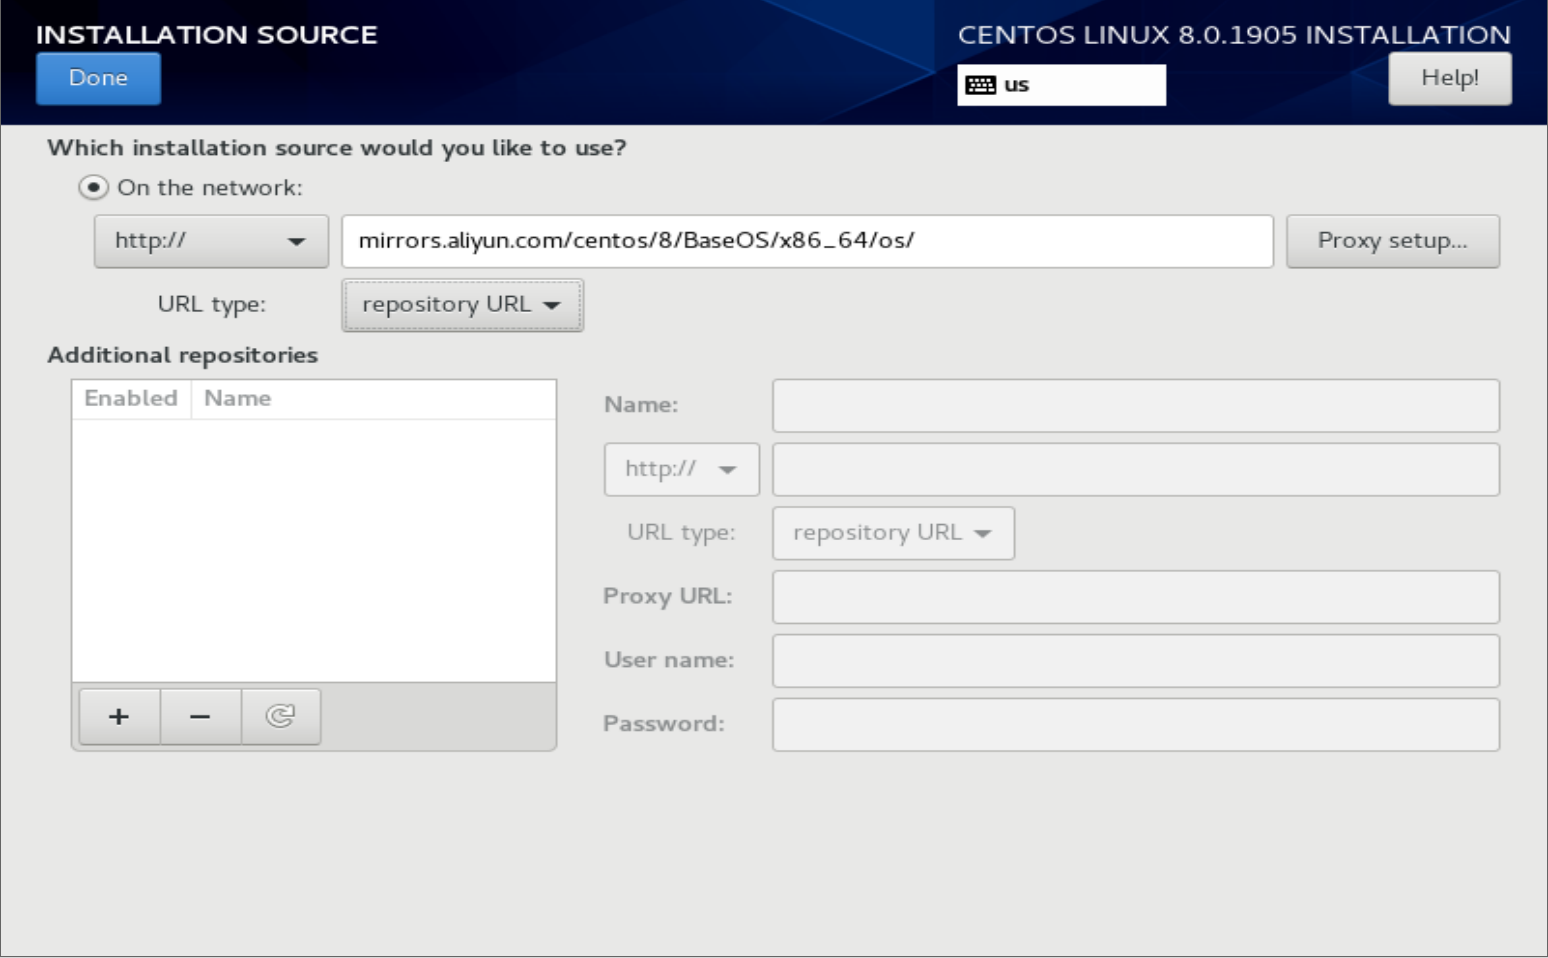Open the Help! button
The width and height of the screenshot is (1548, 958).
(x=1449, y=78)
